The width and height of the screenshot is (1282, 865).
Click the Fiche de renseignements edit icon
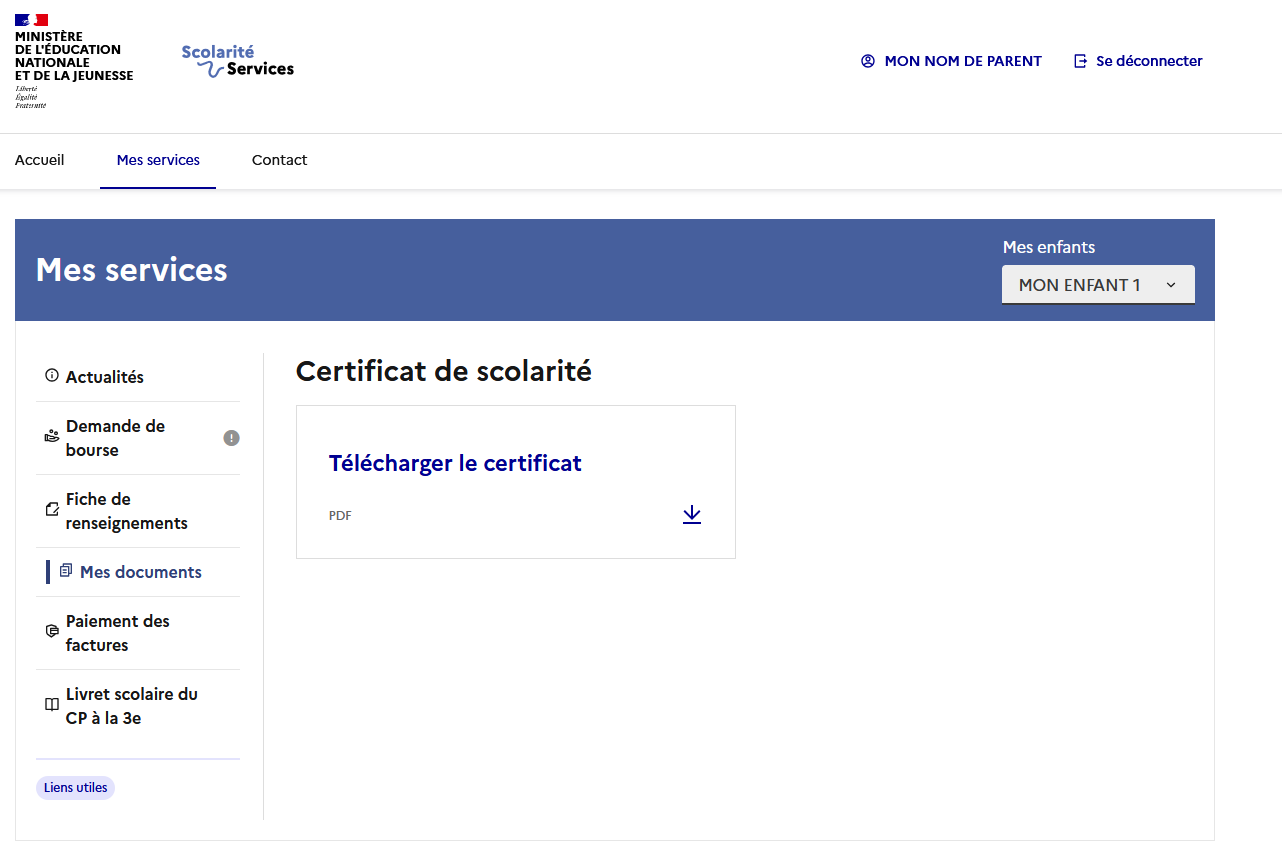52,510
